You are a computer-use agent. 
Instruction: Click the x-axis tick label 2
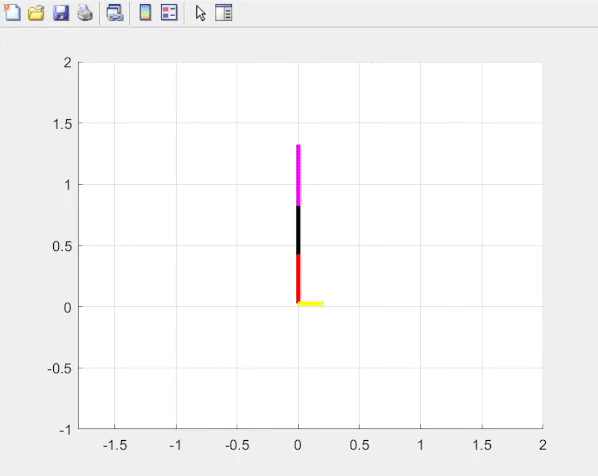(543, 445)
